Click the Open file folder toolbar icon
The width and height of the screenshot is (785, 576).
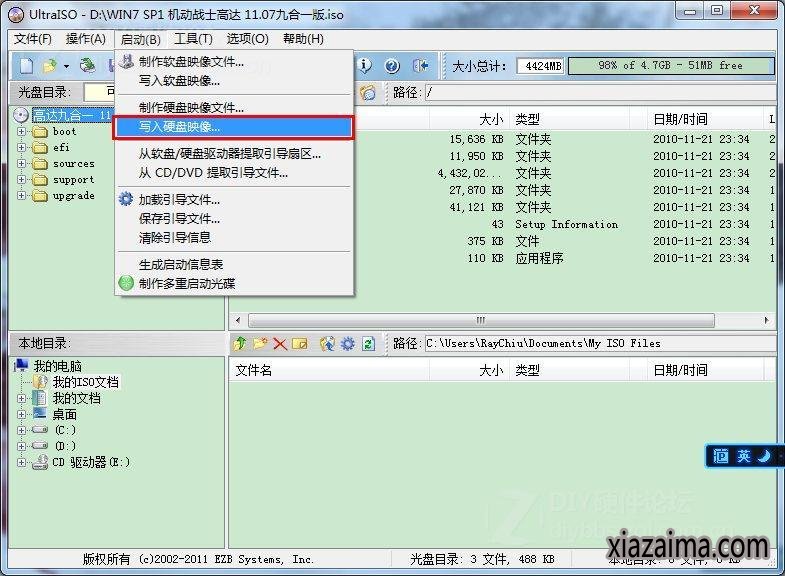pyautogui.click(x=50, y=66)
